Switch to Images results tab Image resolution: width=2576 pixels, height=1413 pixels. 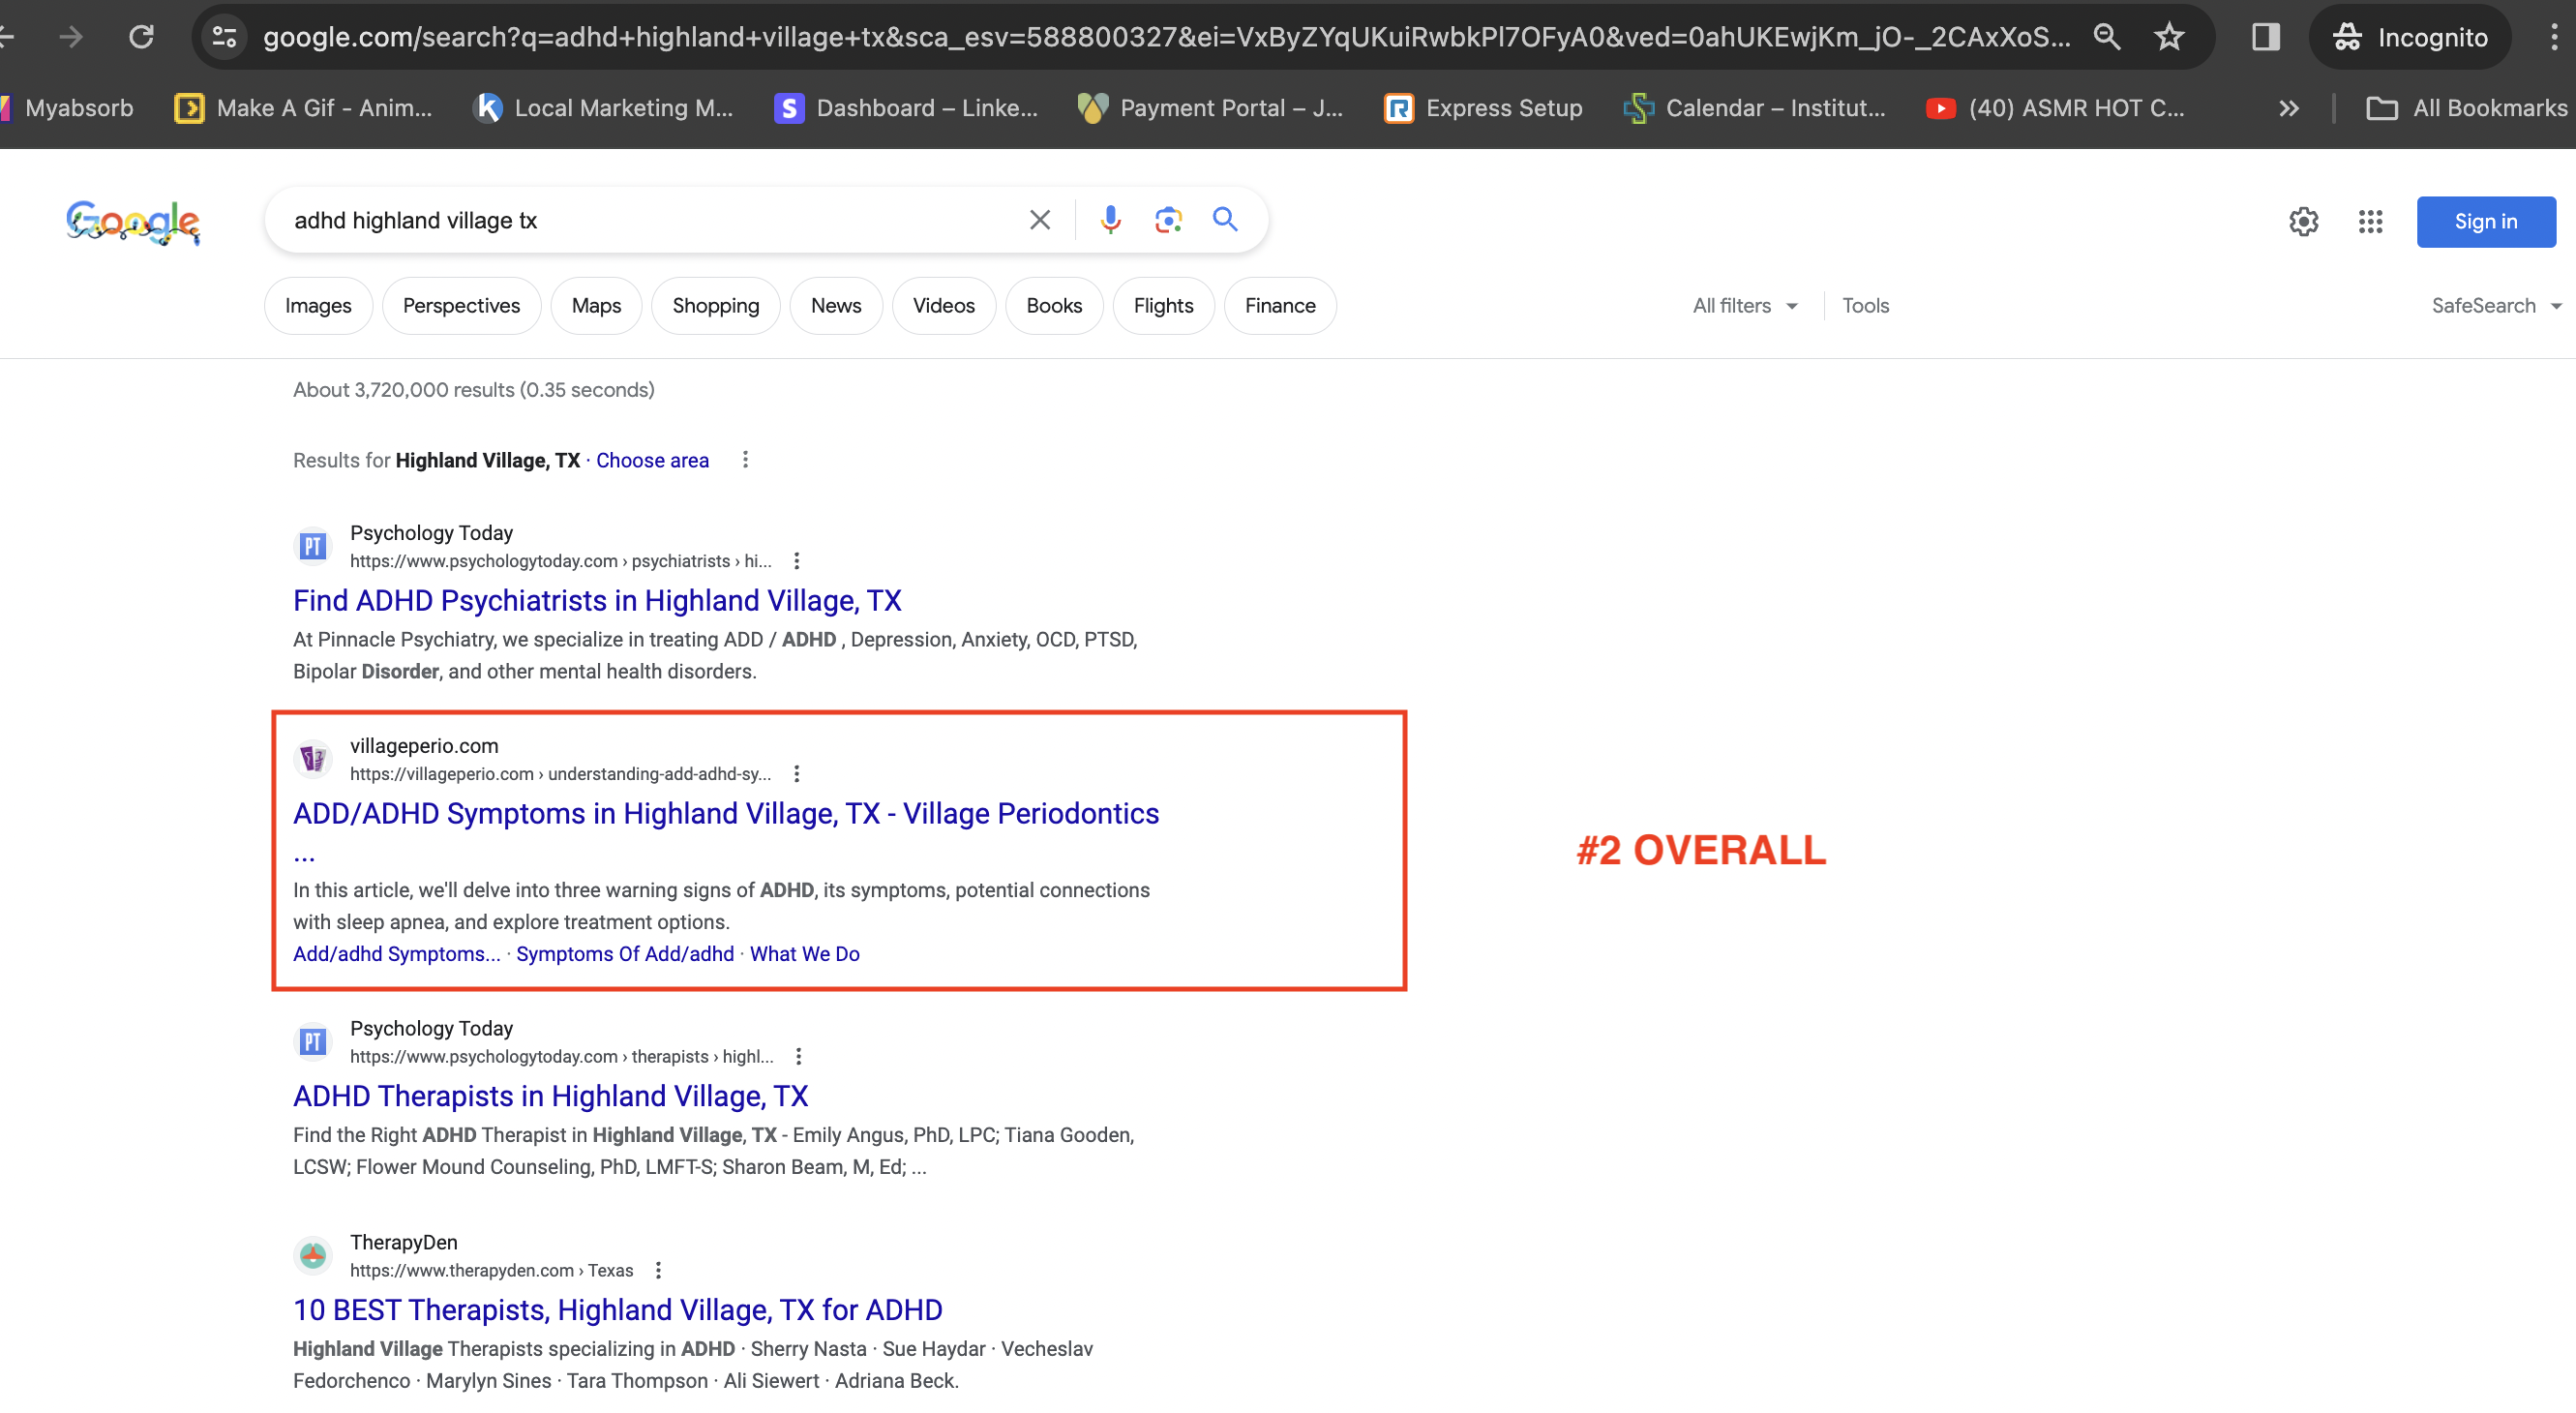pos(318,306)
